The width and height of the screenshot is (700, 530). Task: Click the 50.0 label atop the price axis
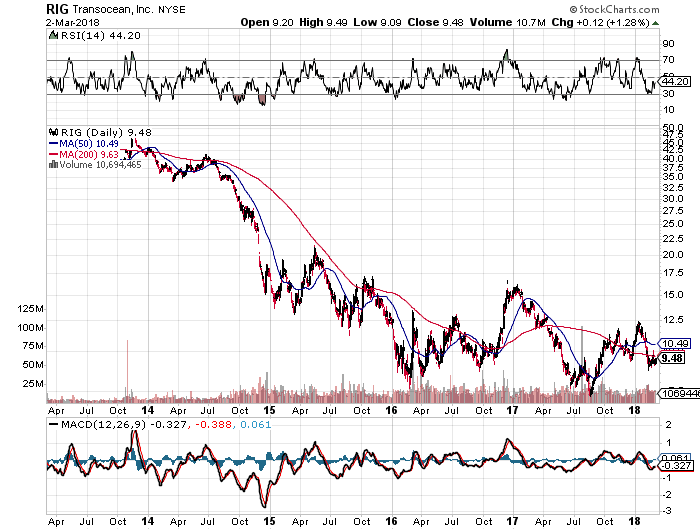[673, 128]
